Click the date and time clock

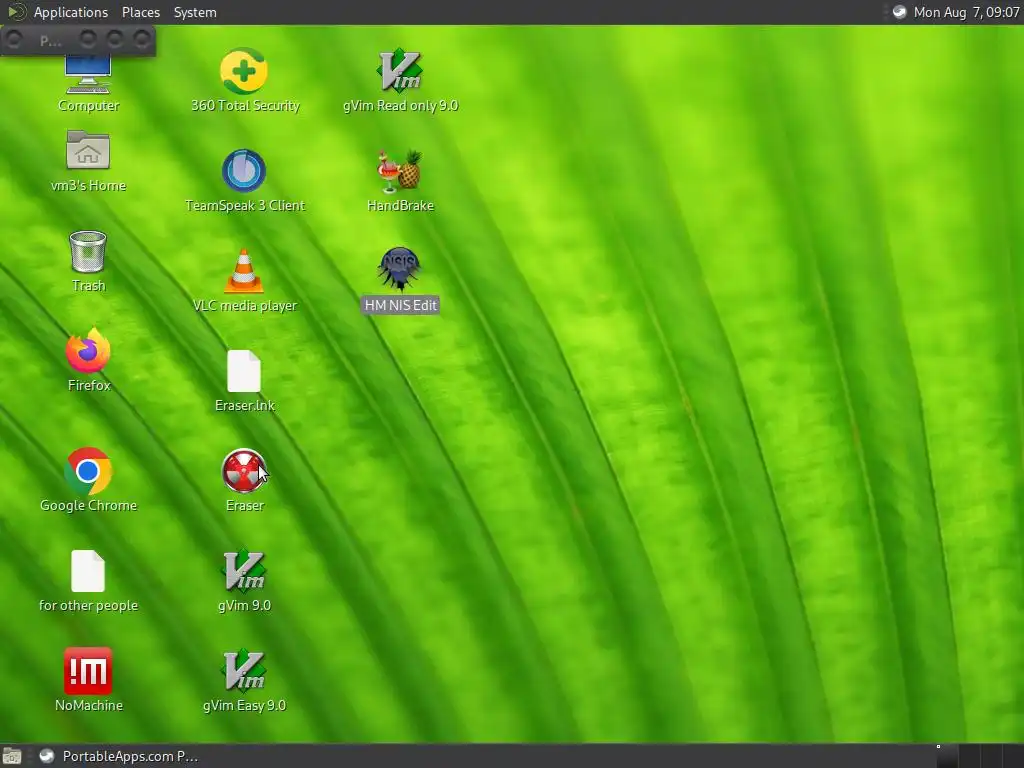pyautogui.click(x=967, y=12)
